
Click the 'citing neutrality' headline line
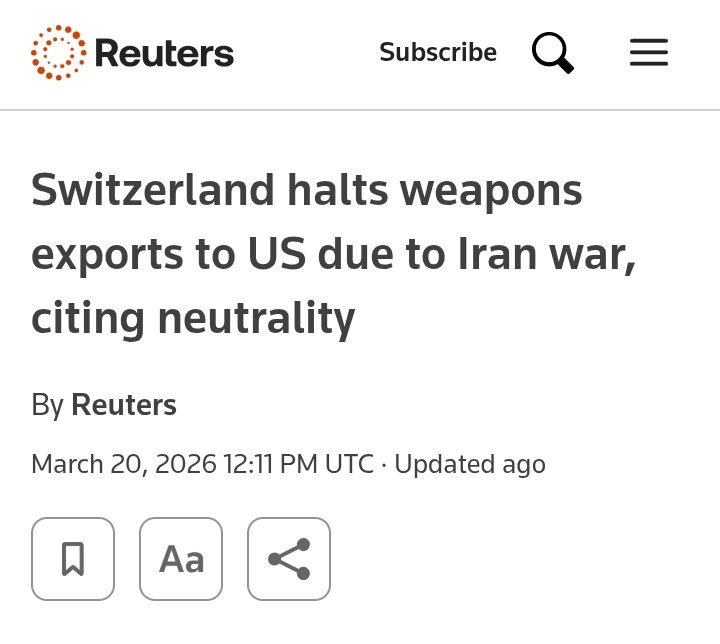pos(193,318)
